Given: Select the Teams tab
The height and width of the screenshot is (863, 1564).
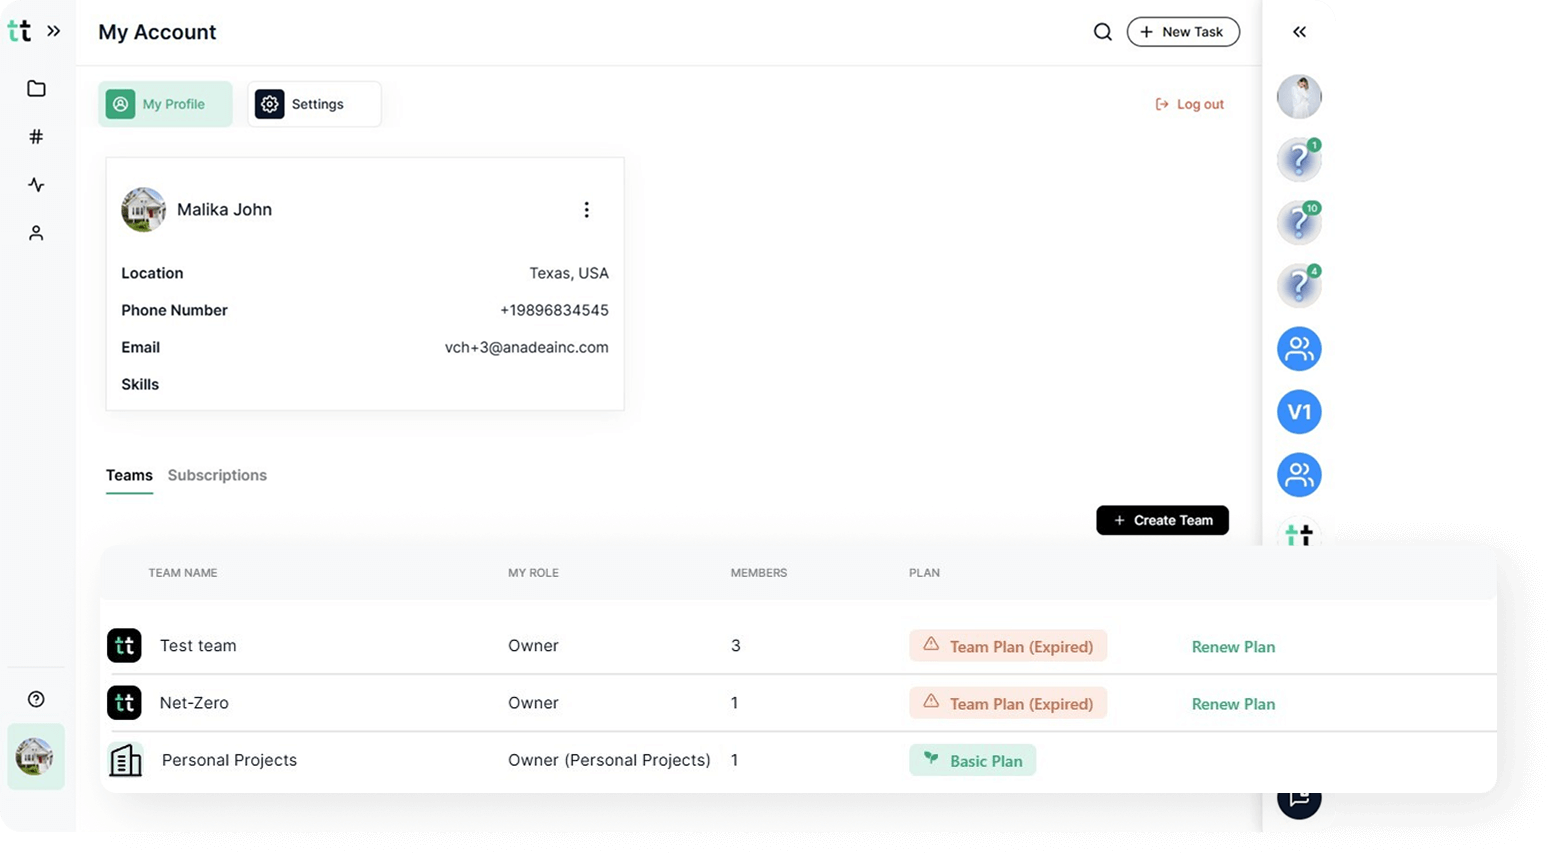Looking at the screenshot, I should [x=129, y=476].
